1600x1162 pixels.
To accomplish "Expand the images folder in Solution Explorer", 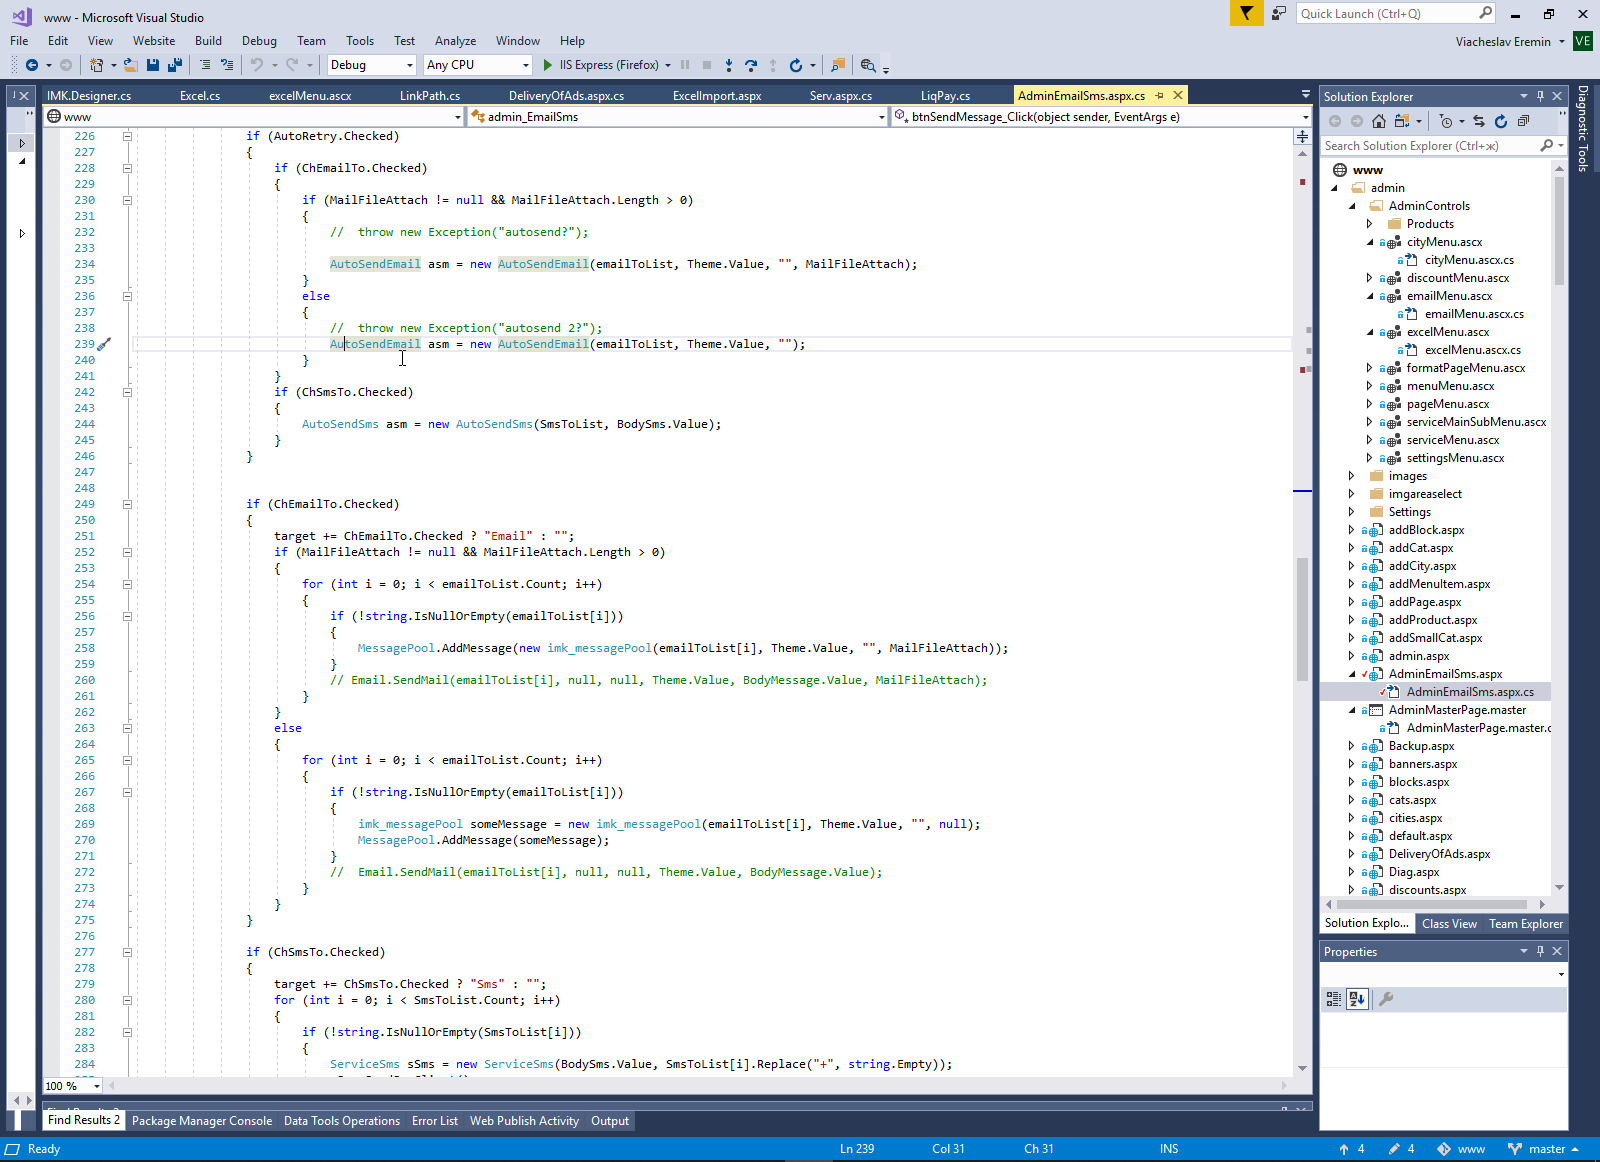I will point(1352,476).
